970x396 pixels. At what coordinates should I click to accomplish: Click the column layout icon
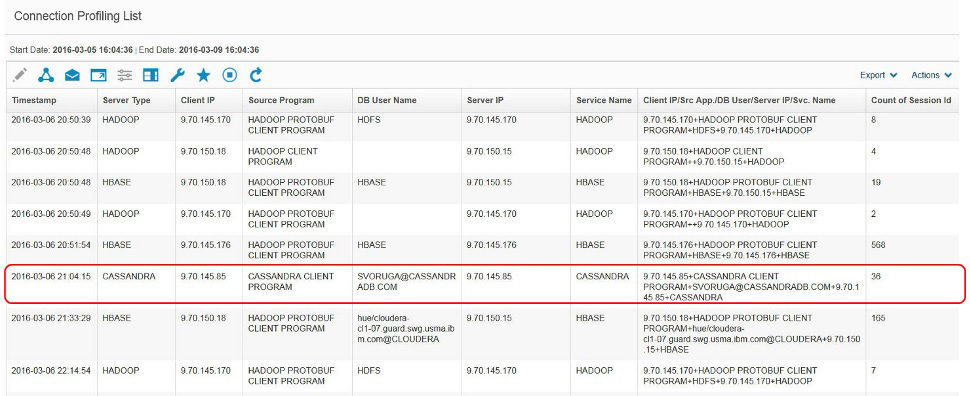pyautogui.click(x=151, y=75)
